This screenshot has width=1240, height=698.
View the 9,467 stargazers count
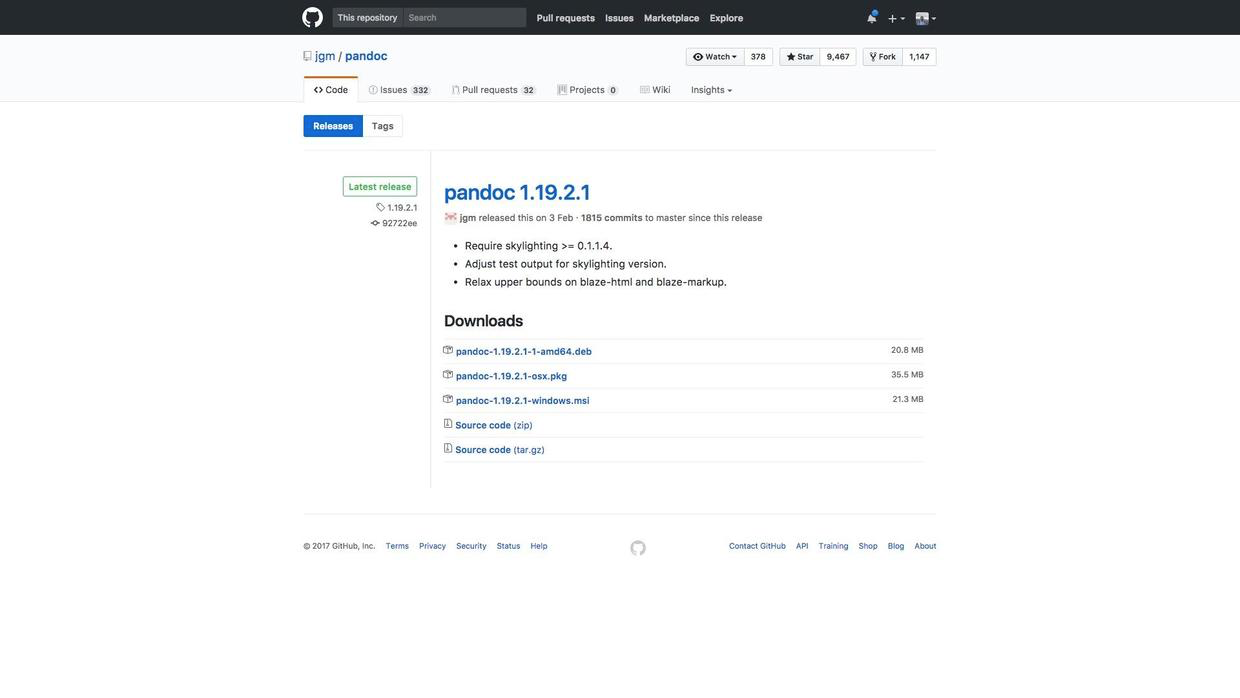click(x=838, y=57)
